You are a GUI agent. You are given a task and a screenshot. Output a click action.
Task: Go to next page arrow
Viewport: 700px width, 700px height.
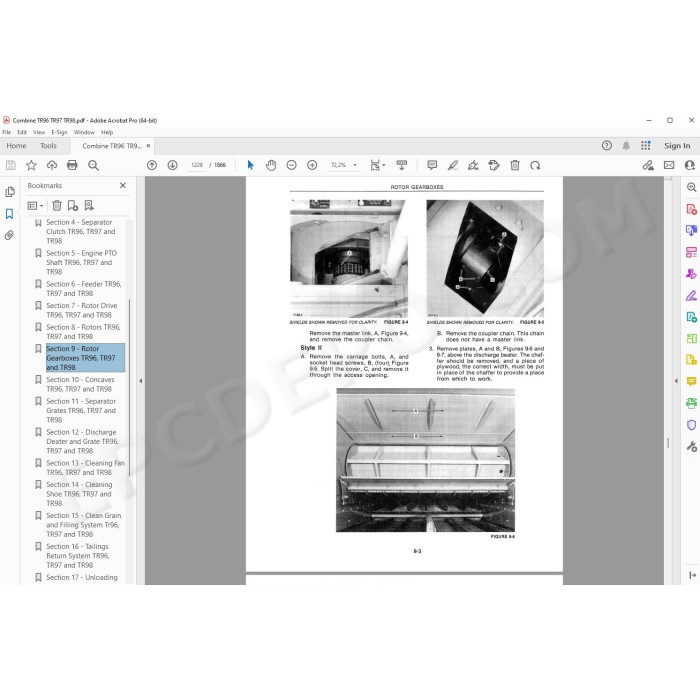[x=172, y=165]
